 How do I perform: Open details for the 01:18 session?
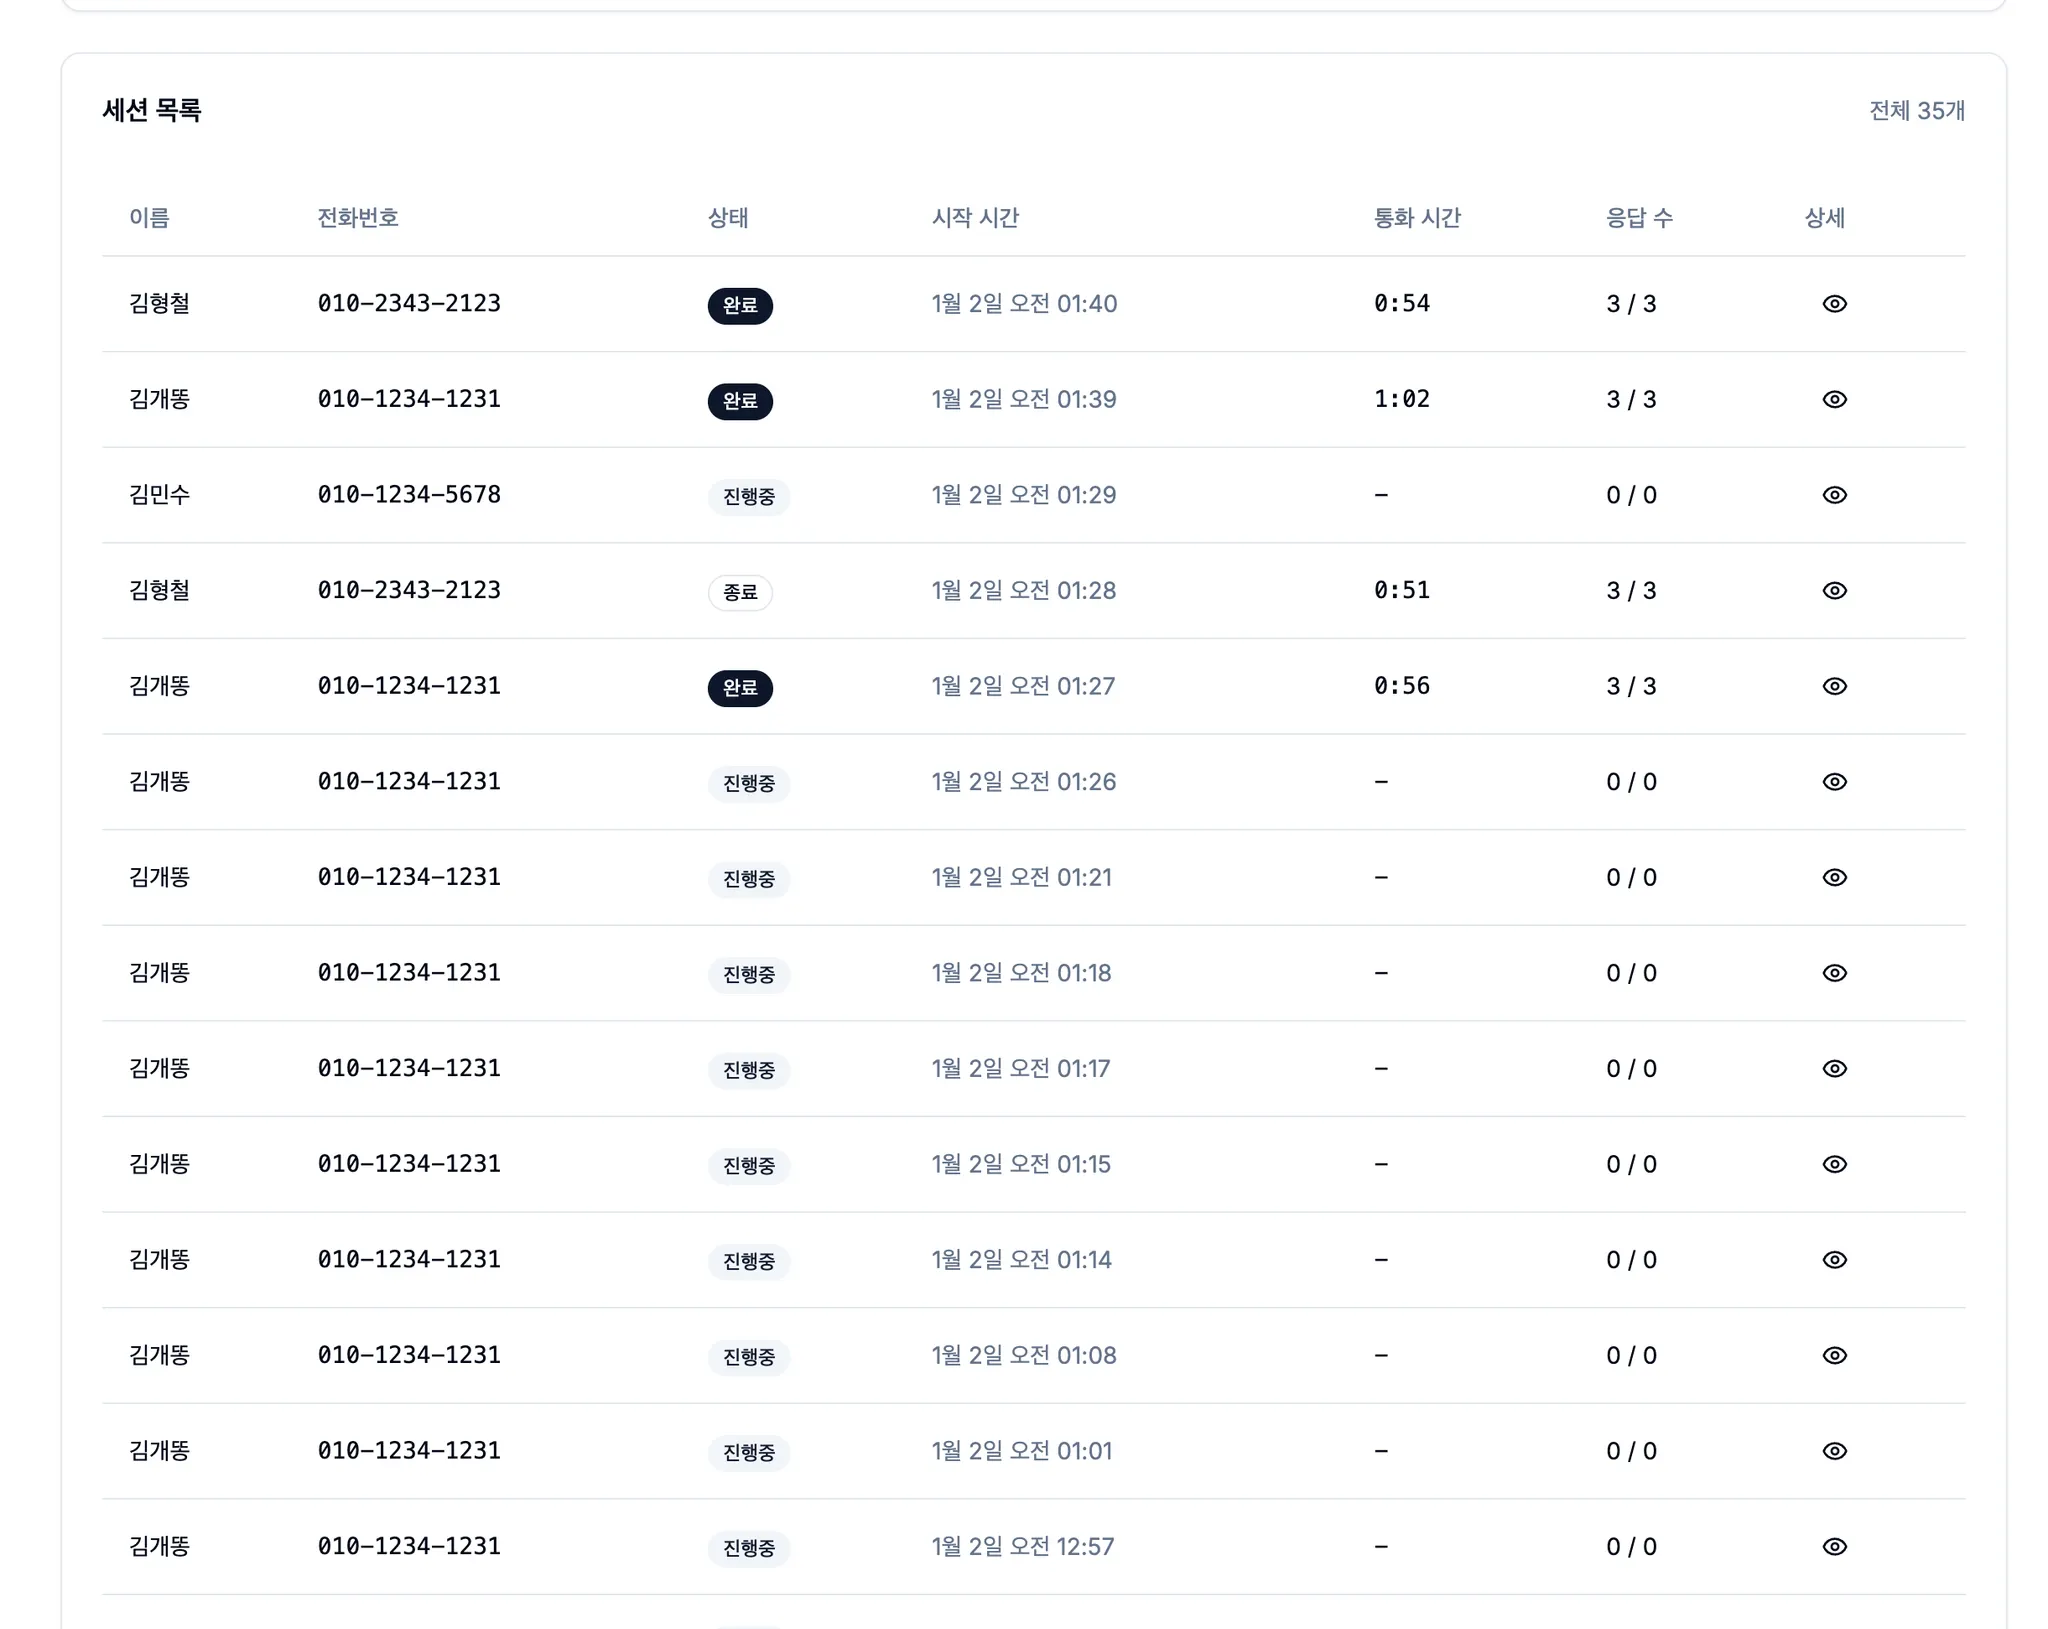1833,973
